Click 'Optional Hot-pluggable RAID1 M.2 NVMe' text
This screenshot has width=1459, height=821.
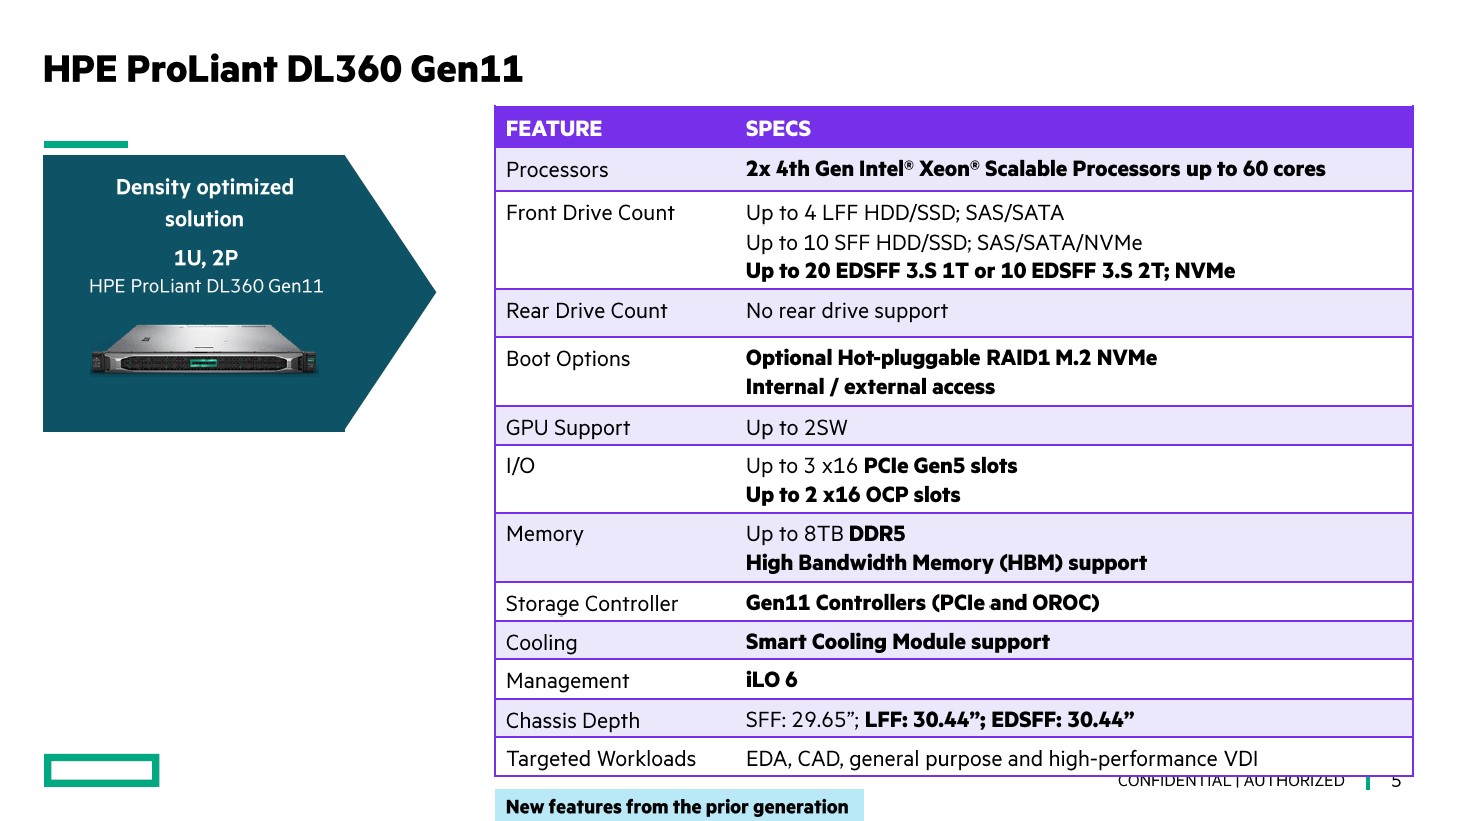pyautogui.click(x=951, y=358)
